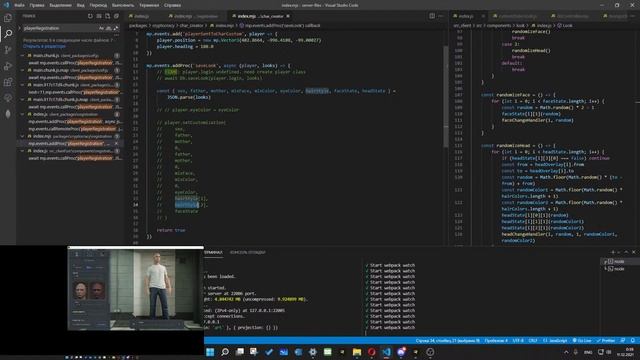Show hidden system tray icons chevron
Viewport: 640px width, 360px height.
[x=566, y=352]
